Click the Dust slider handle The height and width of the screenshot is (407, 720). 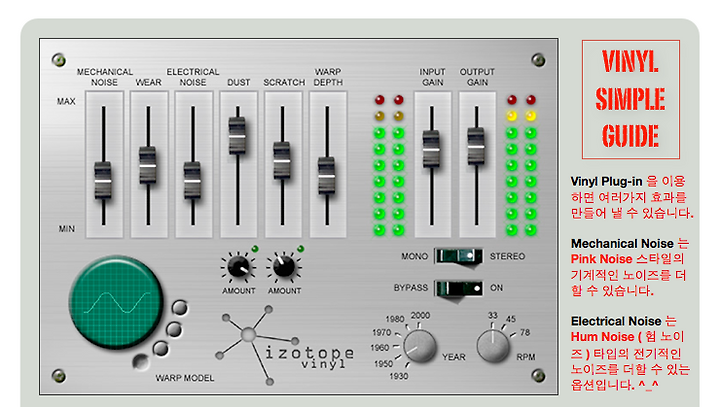tap(237, 136)
